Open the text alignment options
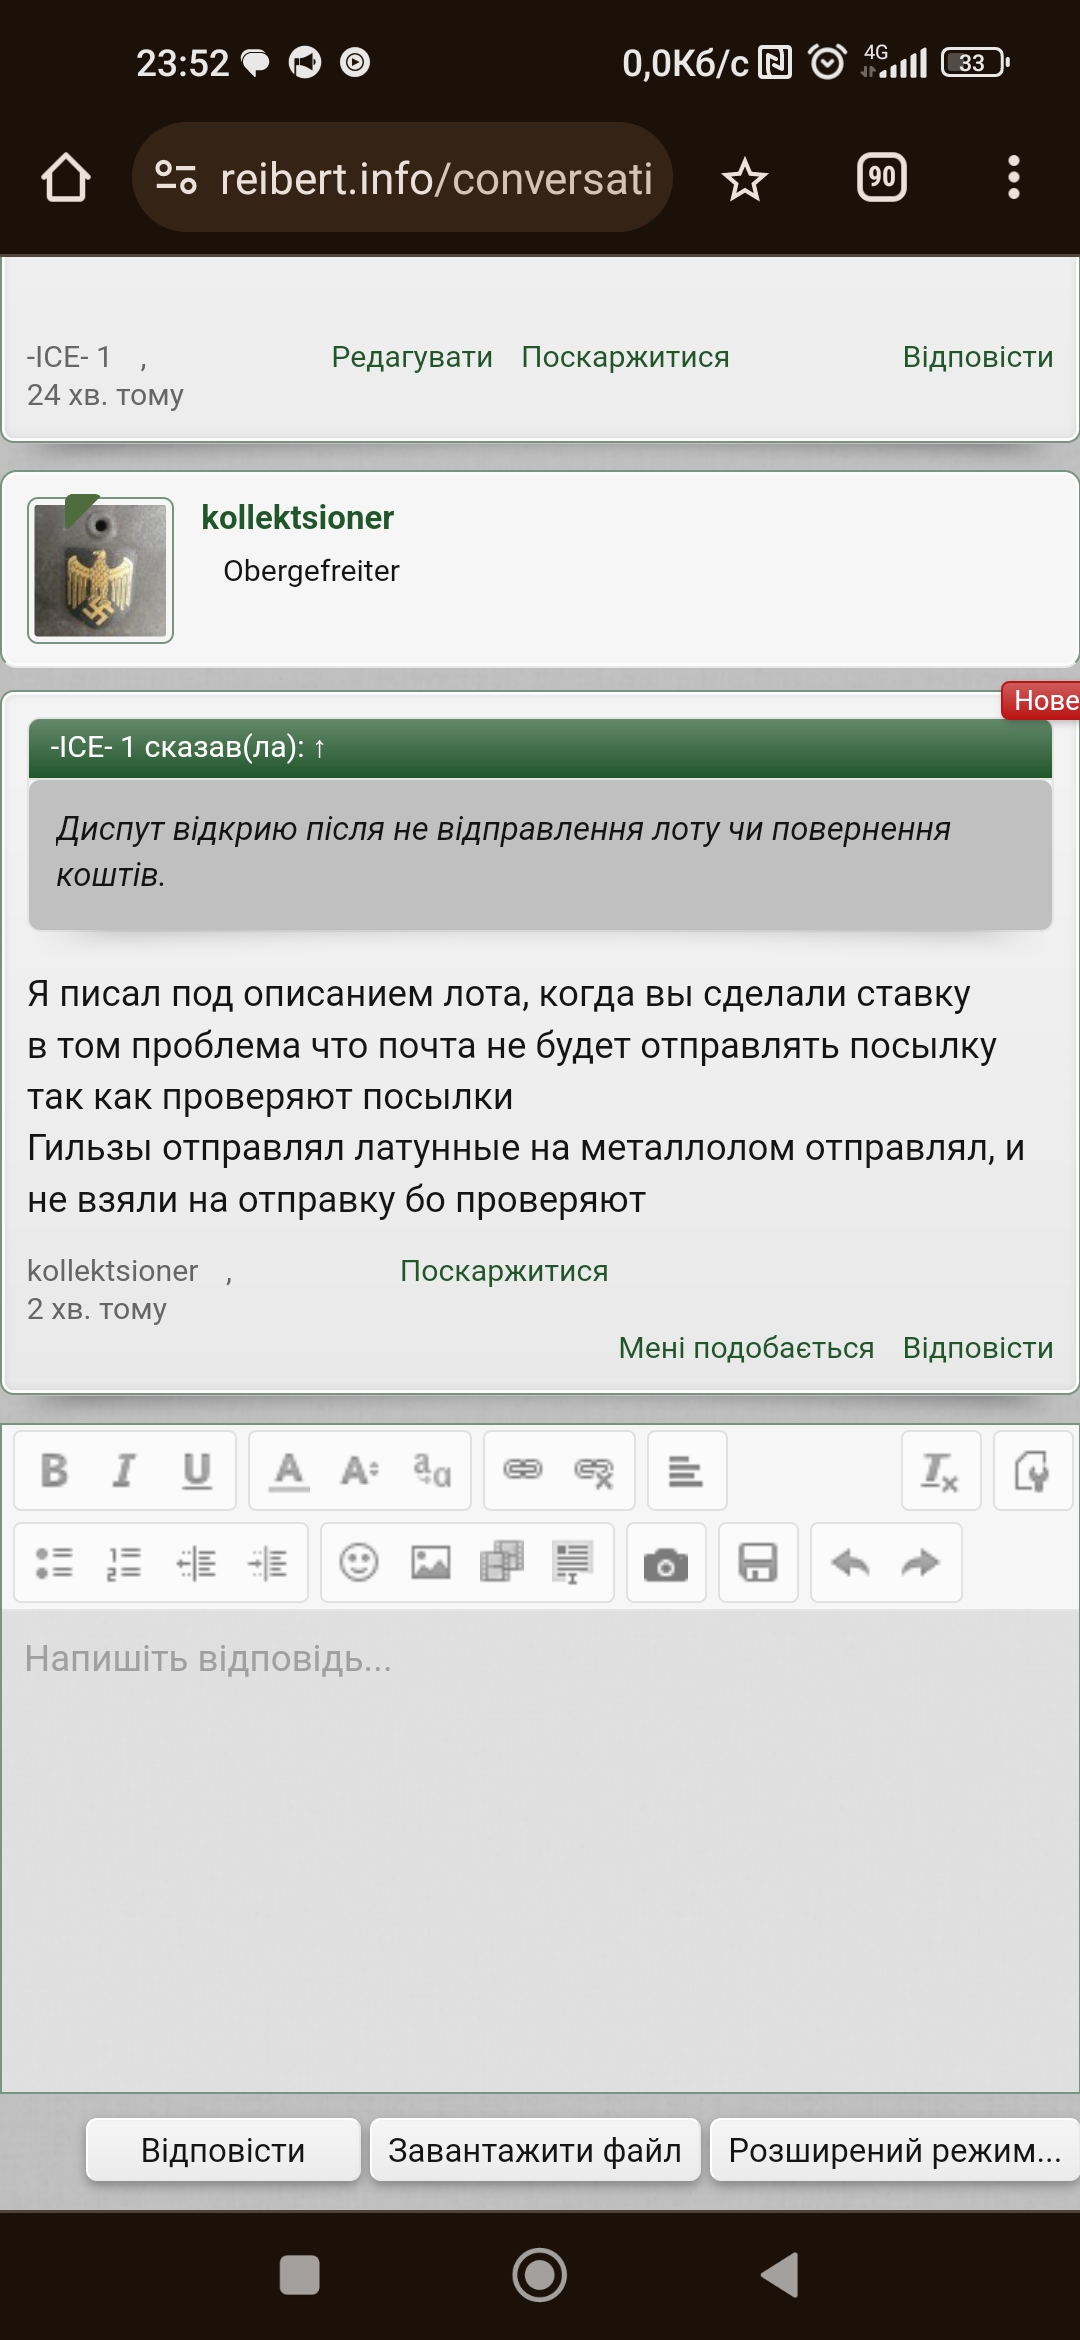The height and width of the screenshot is (2340, 1080). [x=686, y=1470]
